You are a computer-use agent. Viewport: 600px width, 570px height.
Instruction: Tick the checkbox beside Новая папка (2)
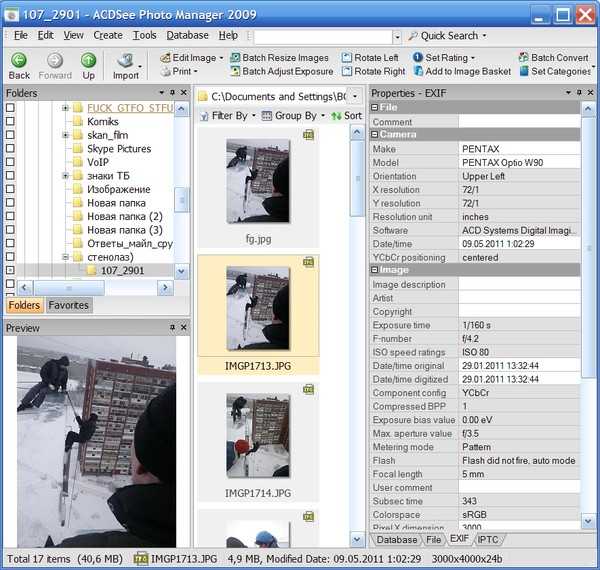10,216
